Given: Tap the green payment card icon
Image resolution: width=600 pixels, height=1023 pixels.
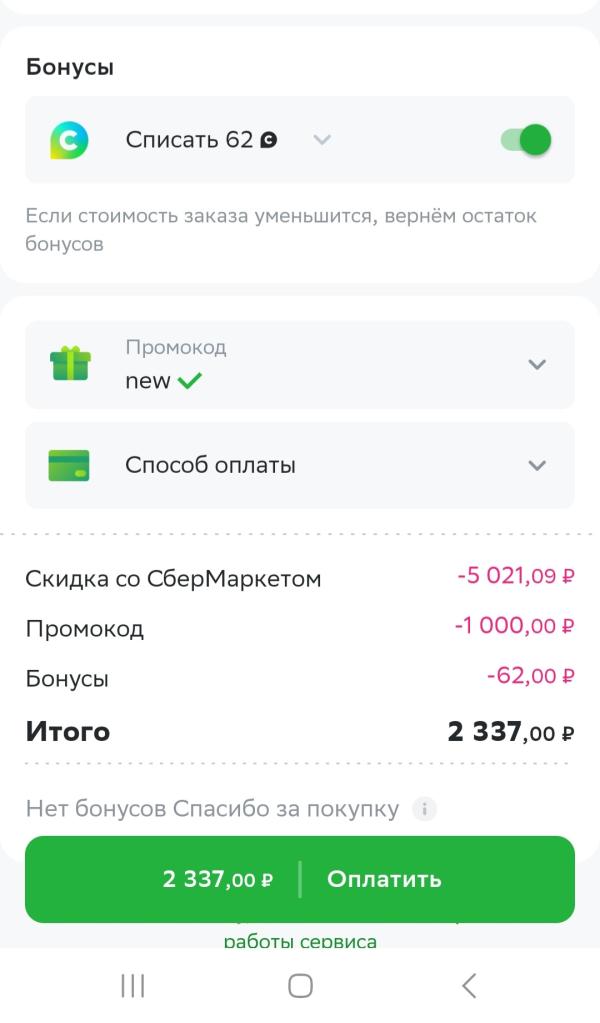Looking at the screenshot, I should click(69, 465).
